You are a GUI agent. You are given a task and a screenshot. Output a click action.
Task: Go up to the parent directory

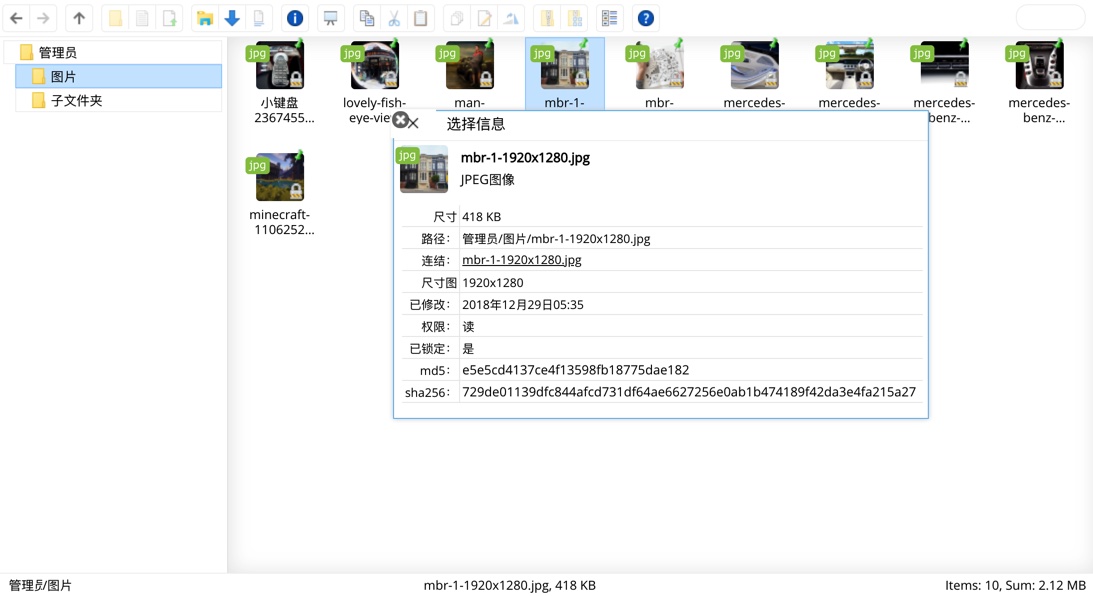click(79, 18)
